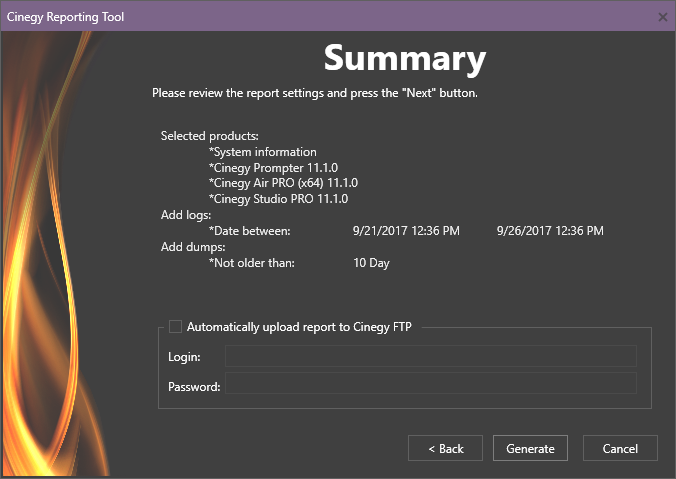Click the "*Not older than:" label
Image resolution: width=676 pixels, height=479 pixels.
(x=251, y=263)
